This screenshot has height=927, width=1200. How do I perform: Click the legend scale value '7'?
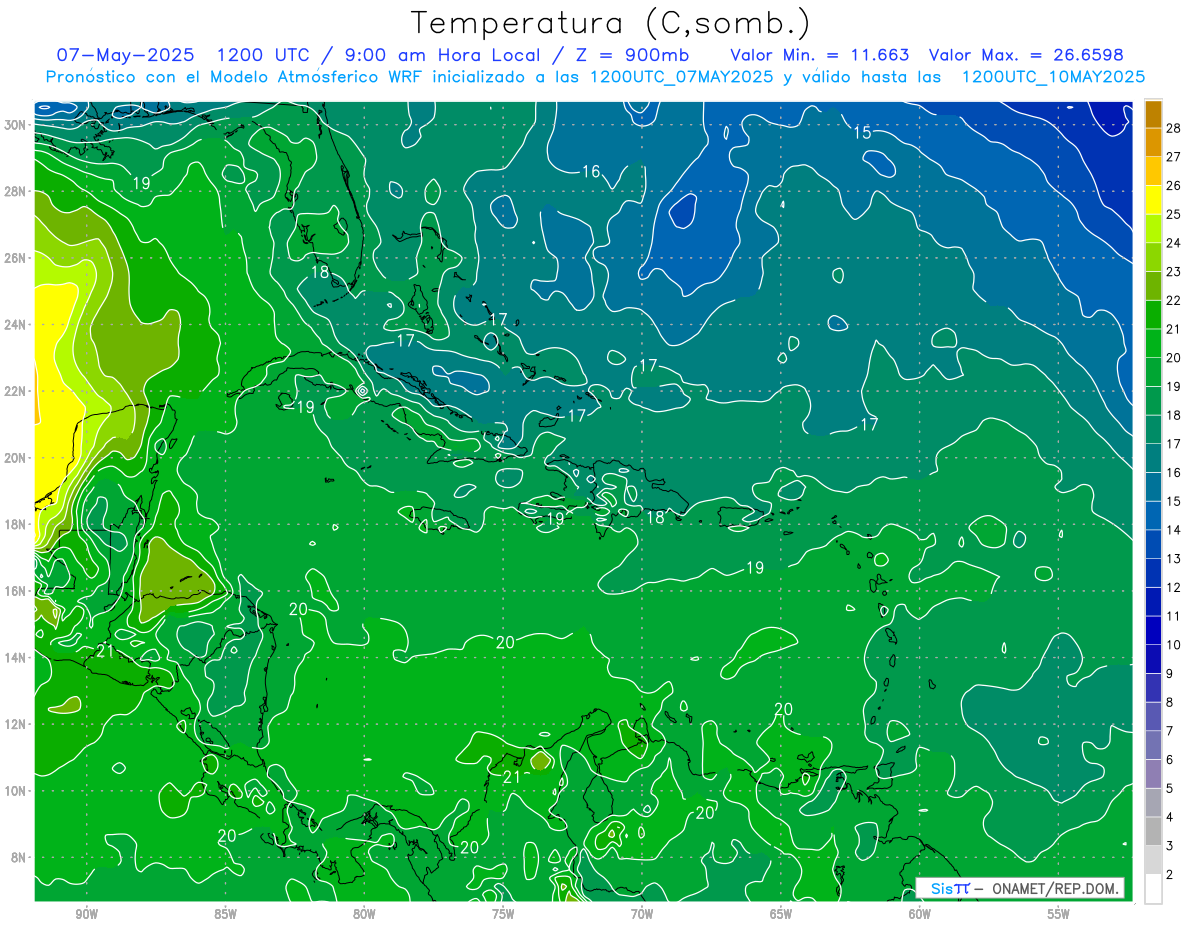[1170, 731]
